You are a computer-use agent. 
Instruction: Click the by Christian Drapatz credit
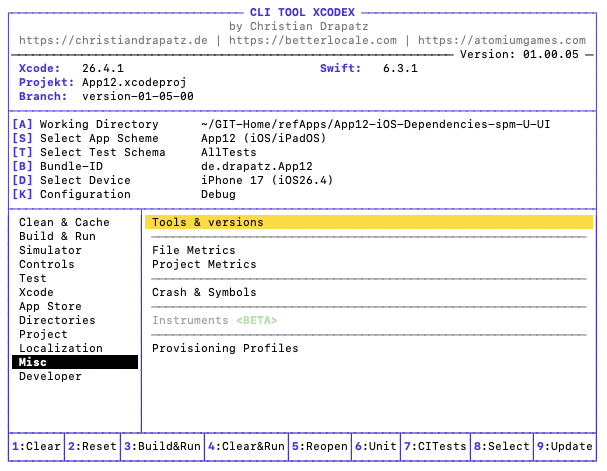point(298,26)
